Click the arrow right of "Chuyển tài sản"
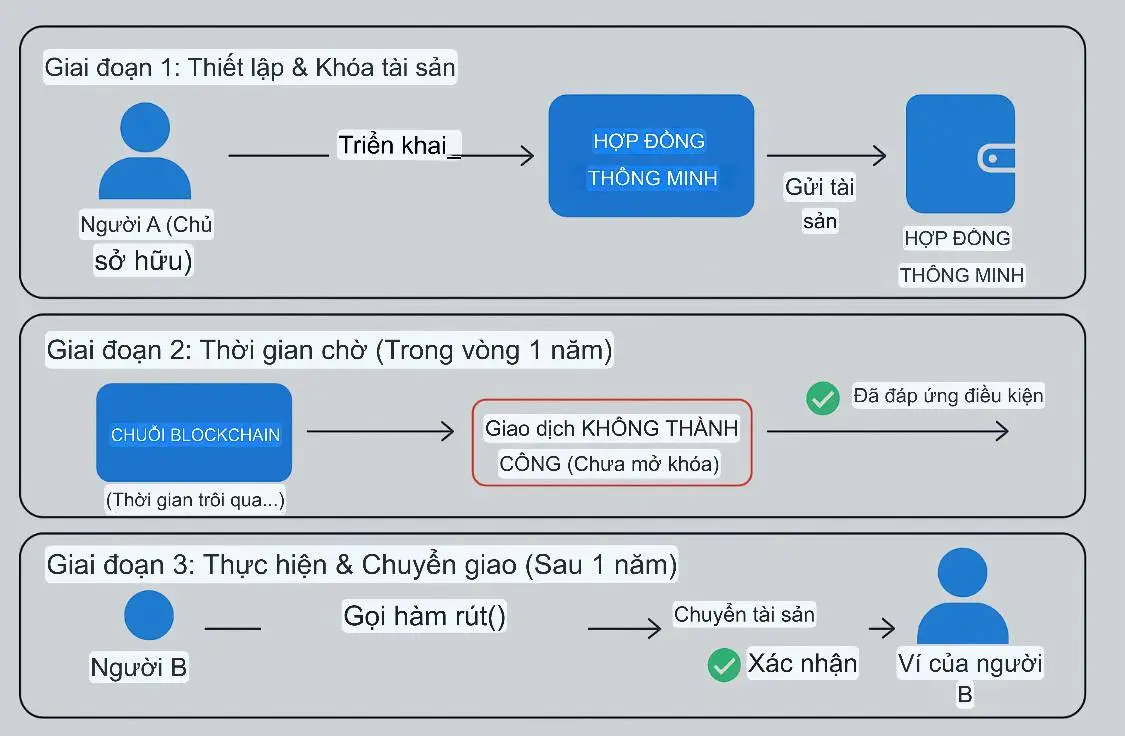This screenshot has width=1125, height=736. pos(881,628)
